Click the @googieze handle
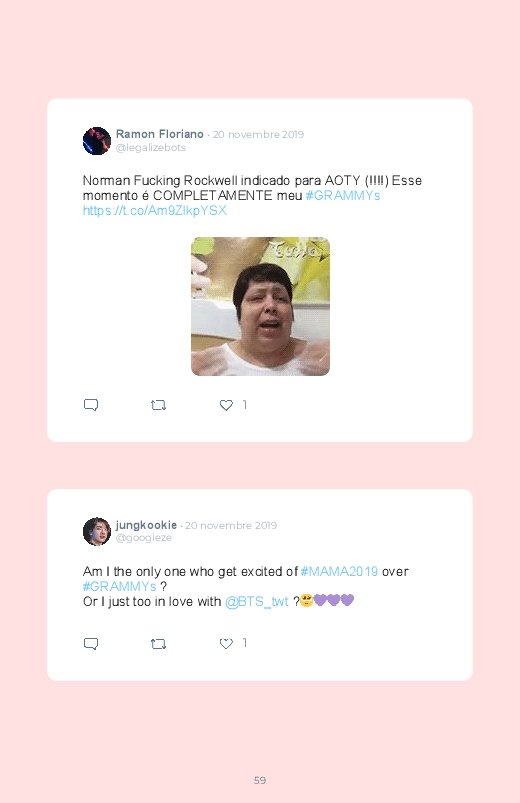The height and width of the screenshot is (803, 520). tap(144, 538)
